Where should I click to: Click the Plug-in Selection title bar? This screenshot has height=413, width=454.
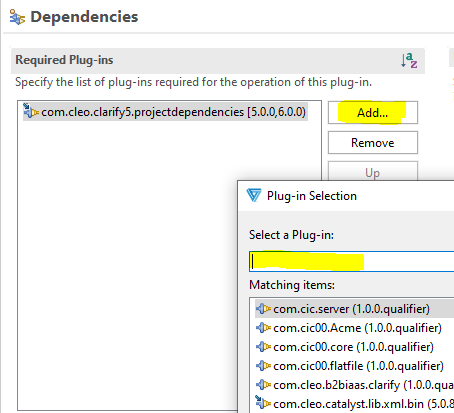346,196
